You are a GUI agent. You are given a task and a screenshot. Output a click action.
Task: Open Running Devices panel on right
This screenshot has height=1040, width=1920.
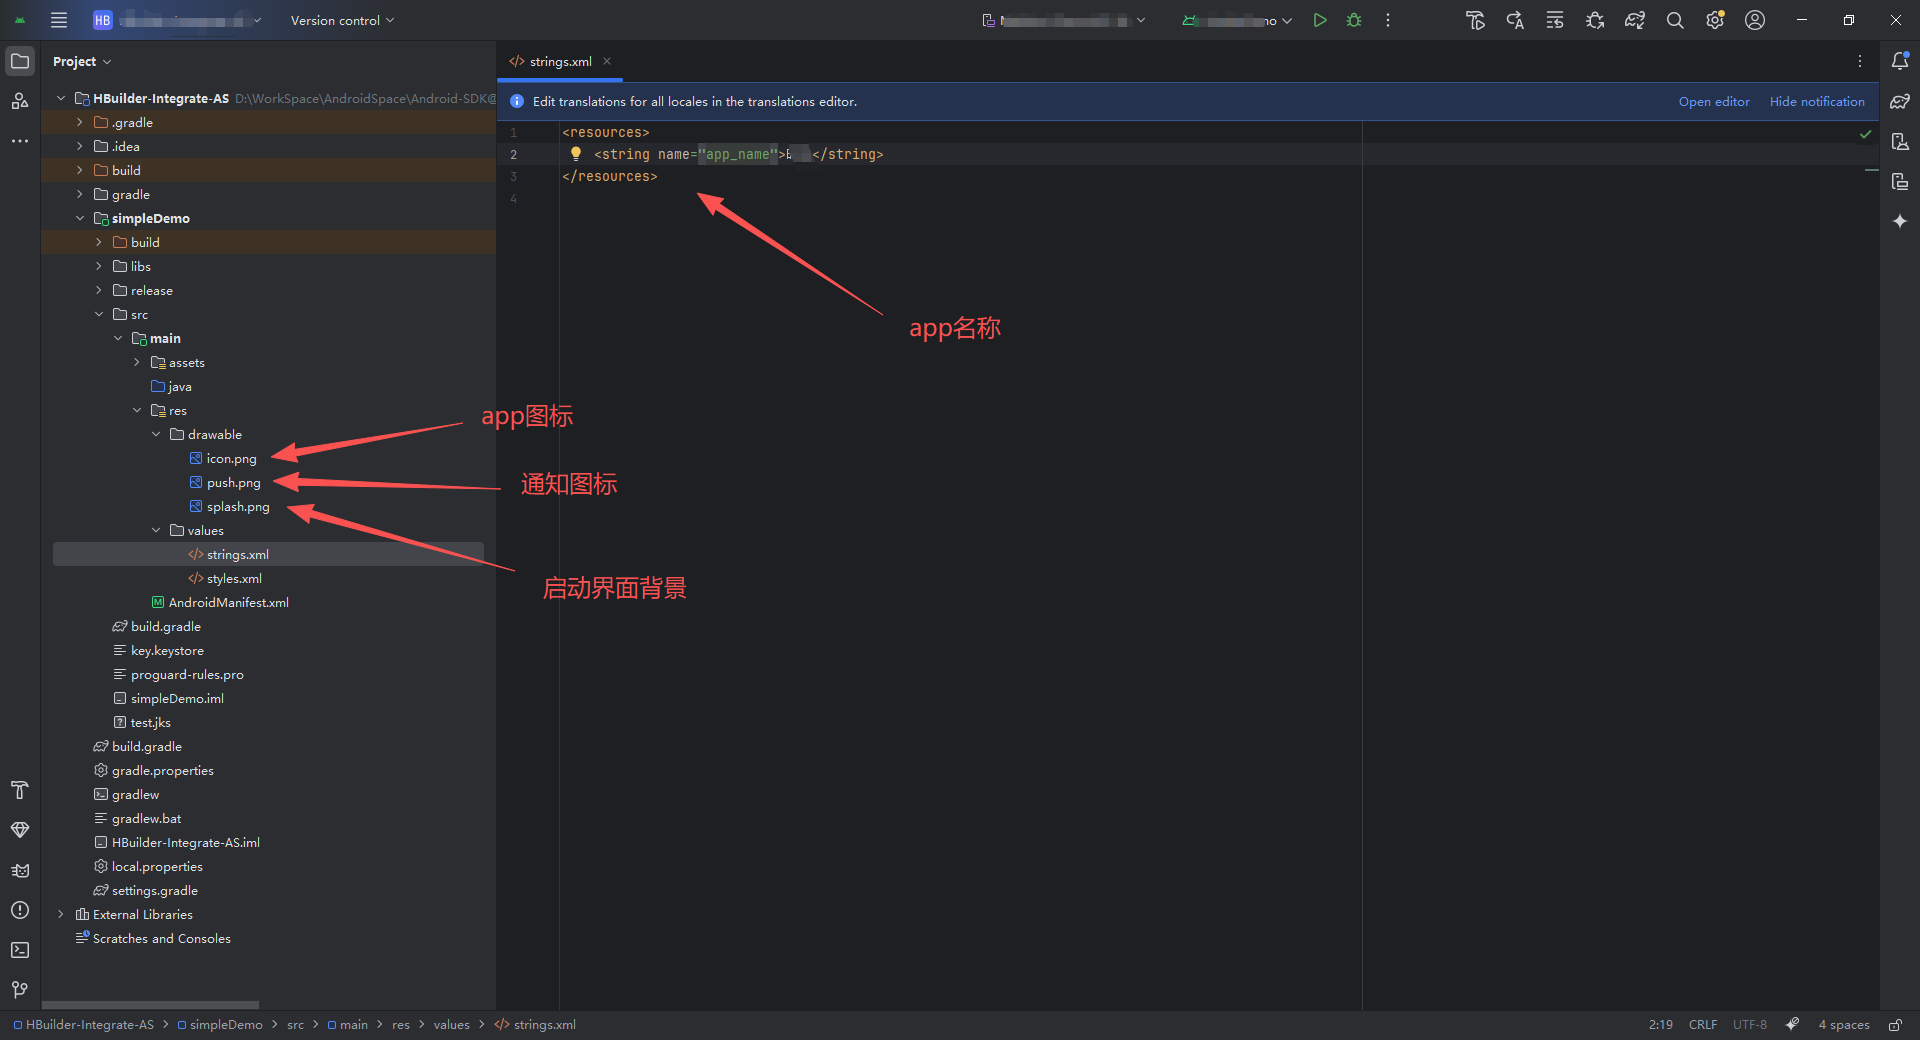click(x=1900, y=181)
